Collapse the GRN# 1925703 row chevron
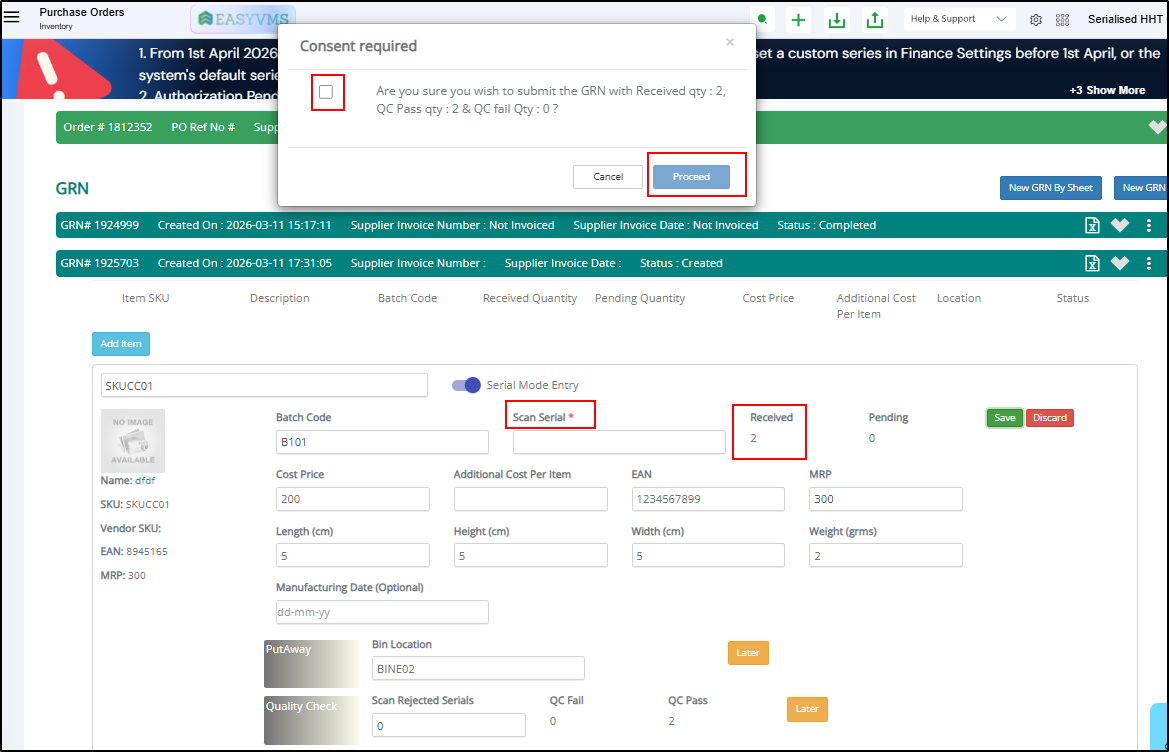Image resolution: width=1169 pixels, height=752 pixels. pyautogui.click(x=1120, y=263)
